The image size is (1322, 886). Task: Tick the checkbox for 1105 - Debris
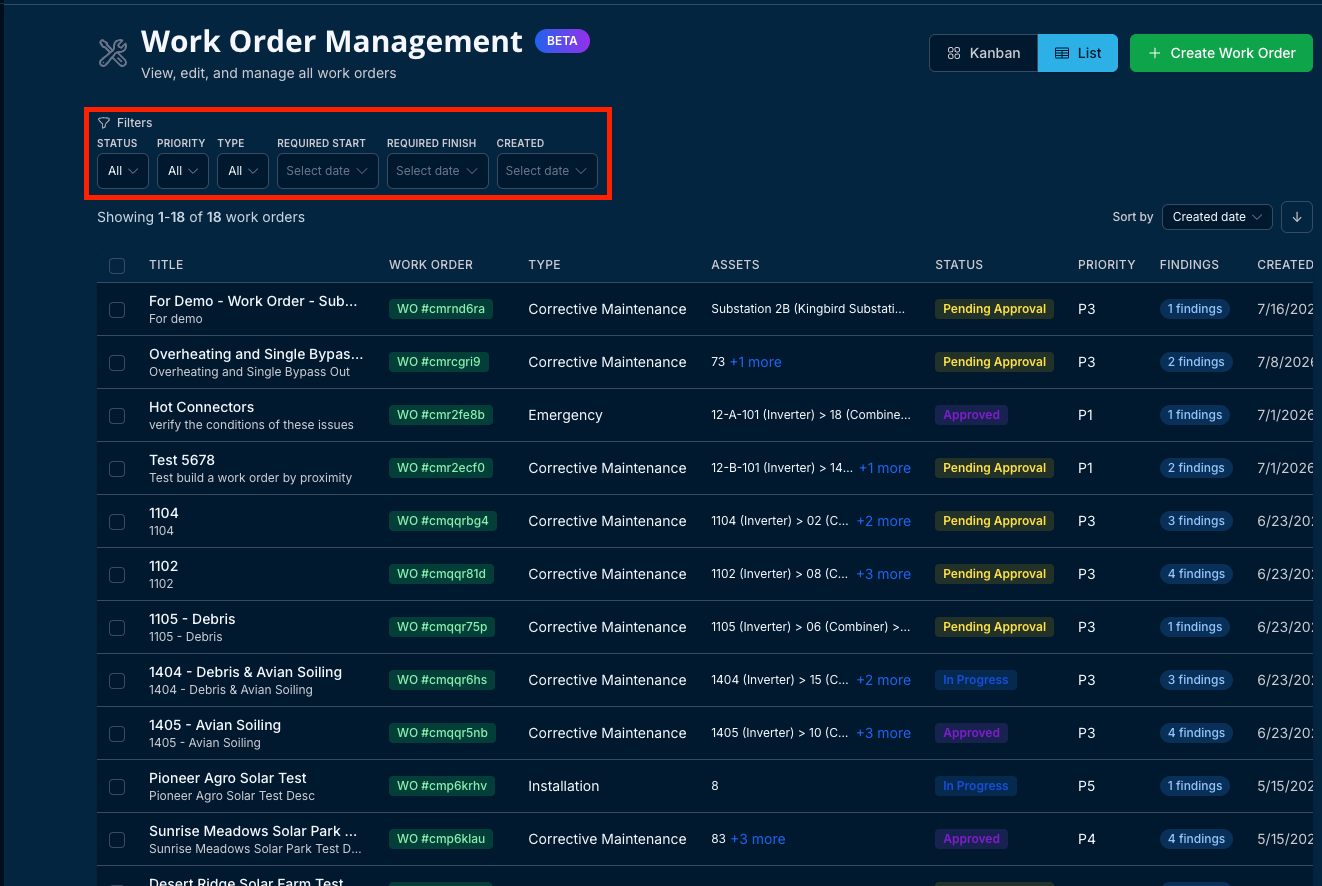(117, 628)
